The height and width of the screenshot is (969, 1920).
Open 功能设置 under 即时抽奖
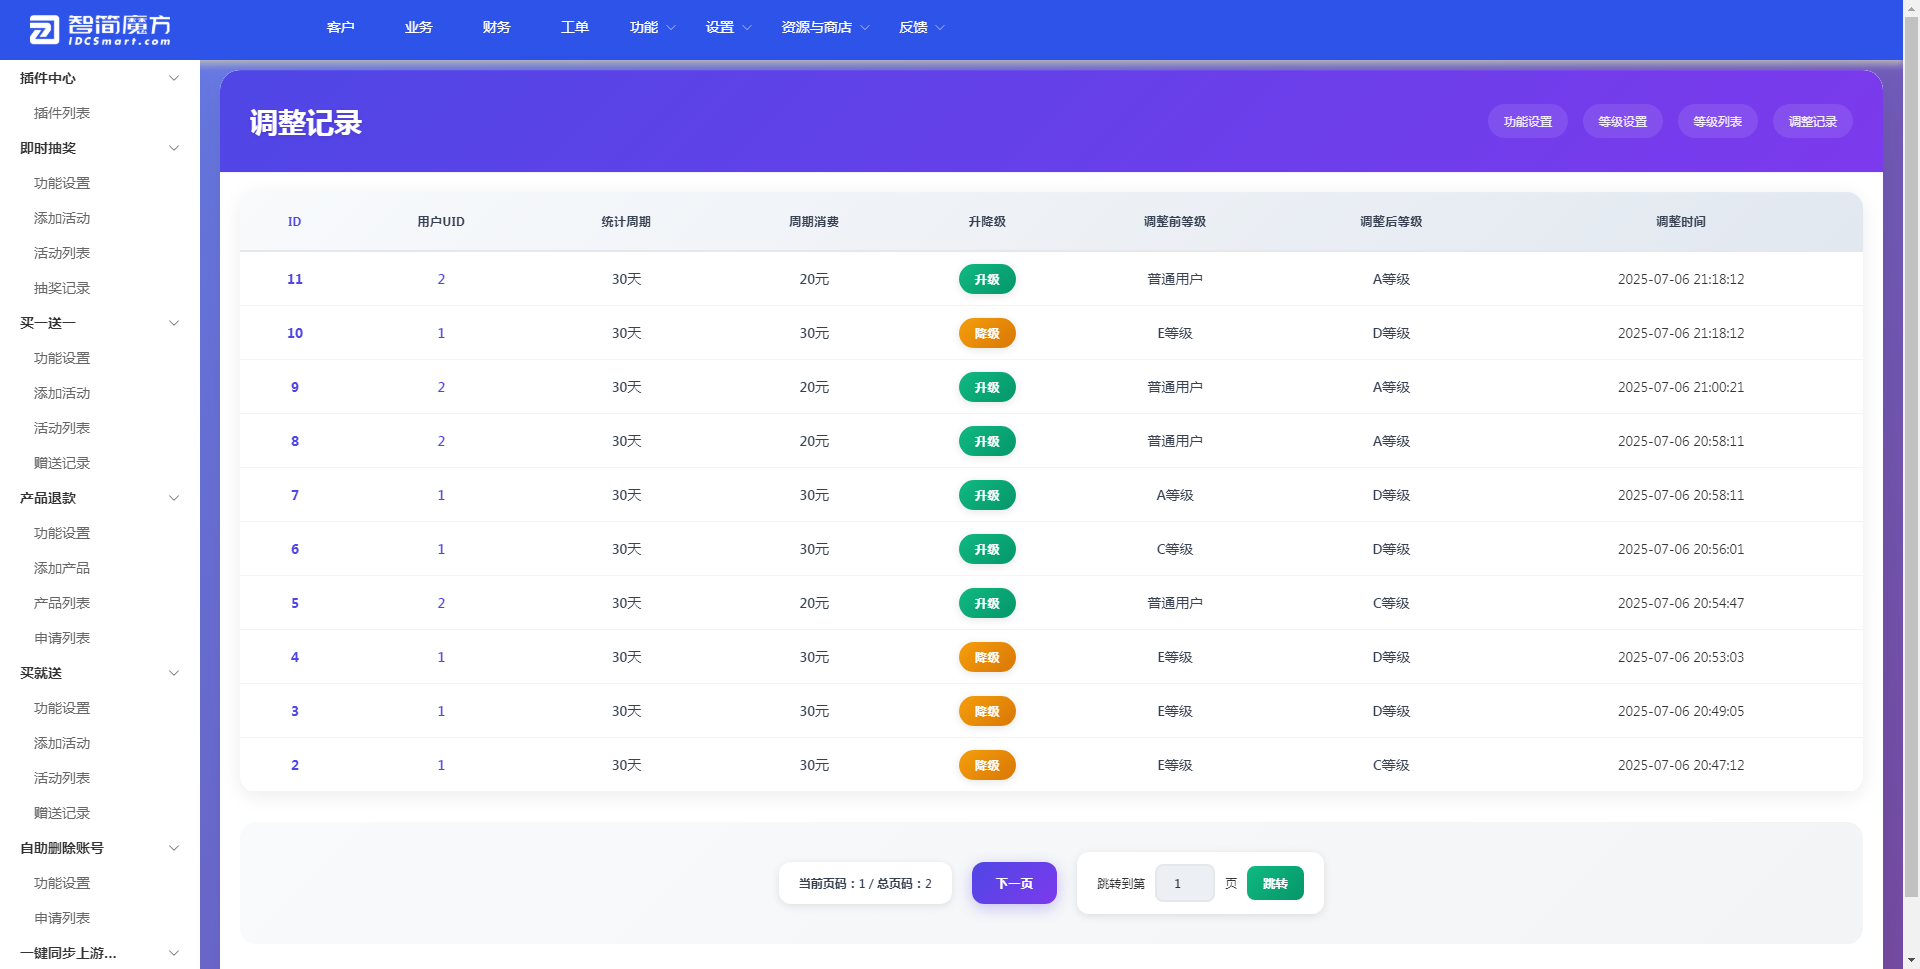pyautogui.click(x=62, y=183)
